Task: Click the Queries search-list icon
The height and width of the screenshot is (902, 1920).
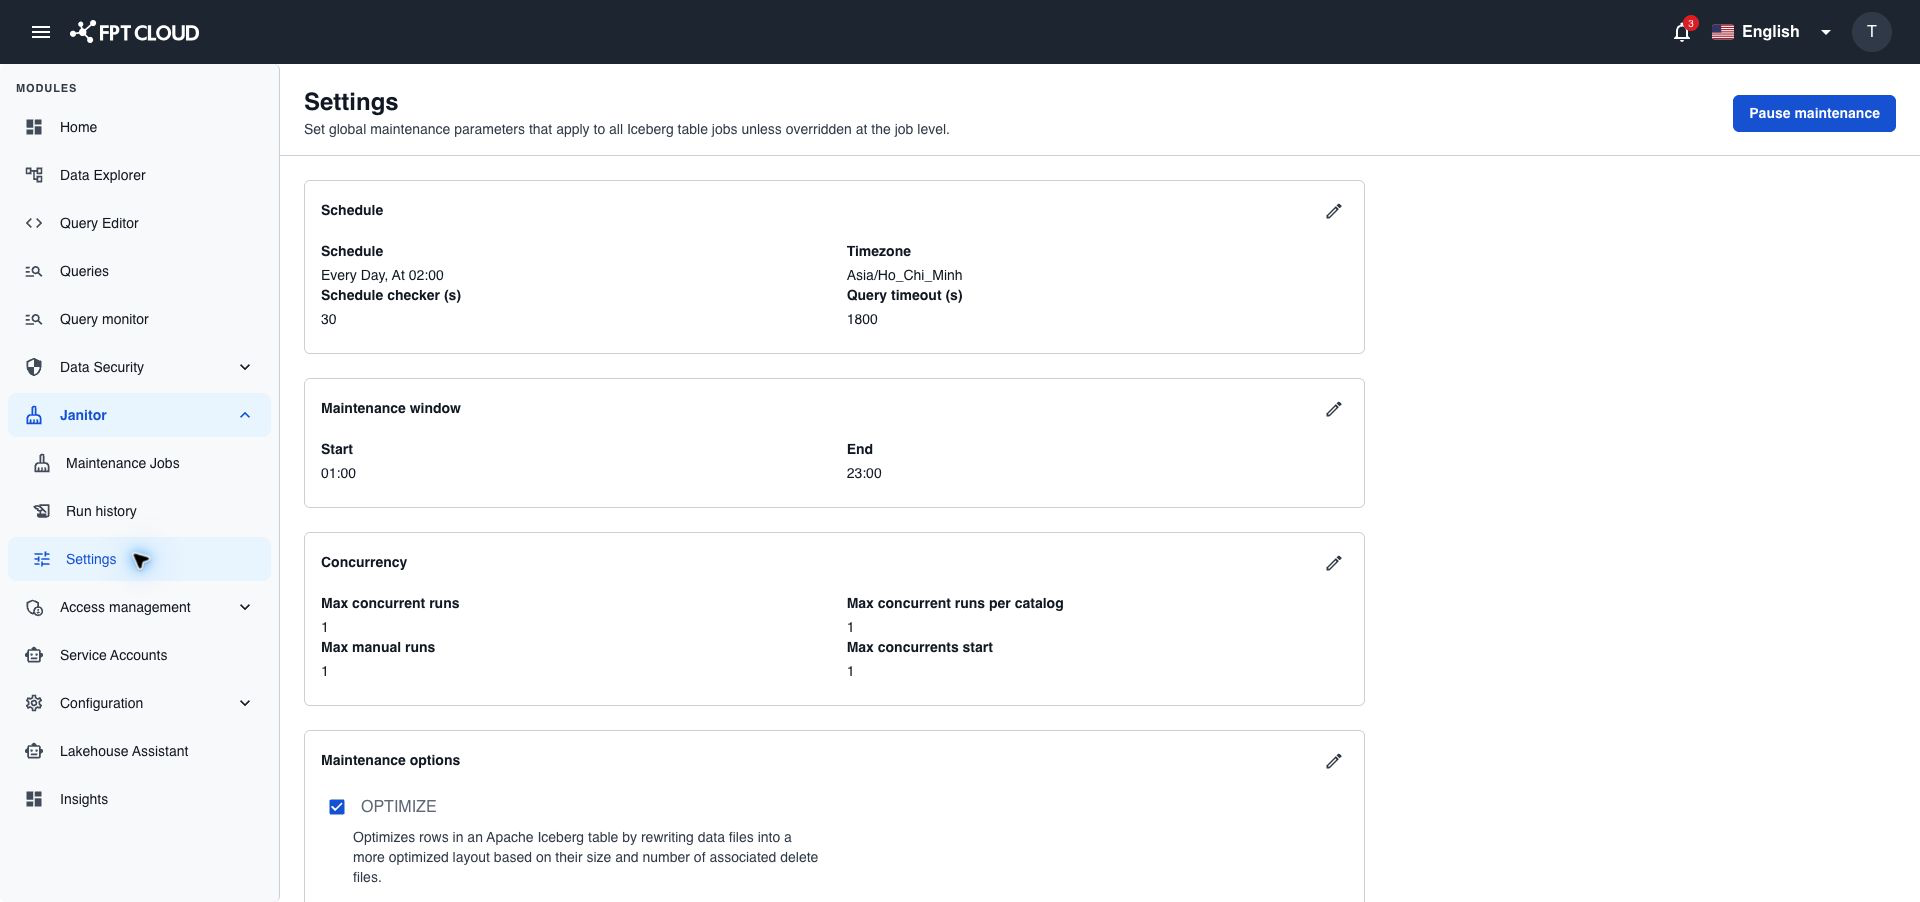Action: click(34, 271)
